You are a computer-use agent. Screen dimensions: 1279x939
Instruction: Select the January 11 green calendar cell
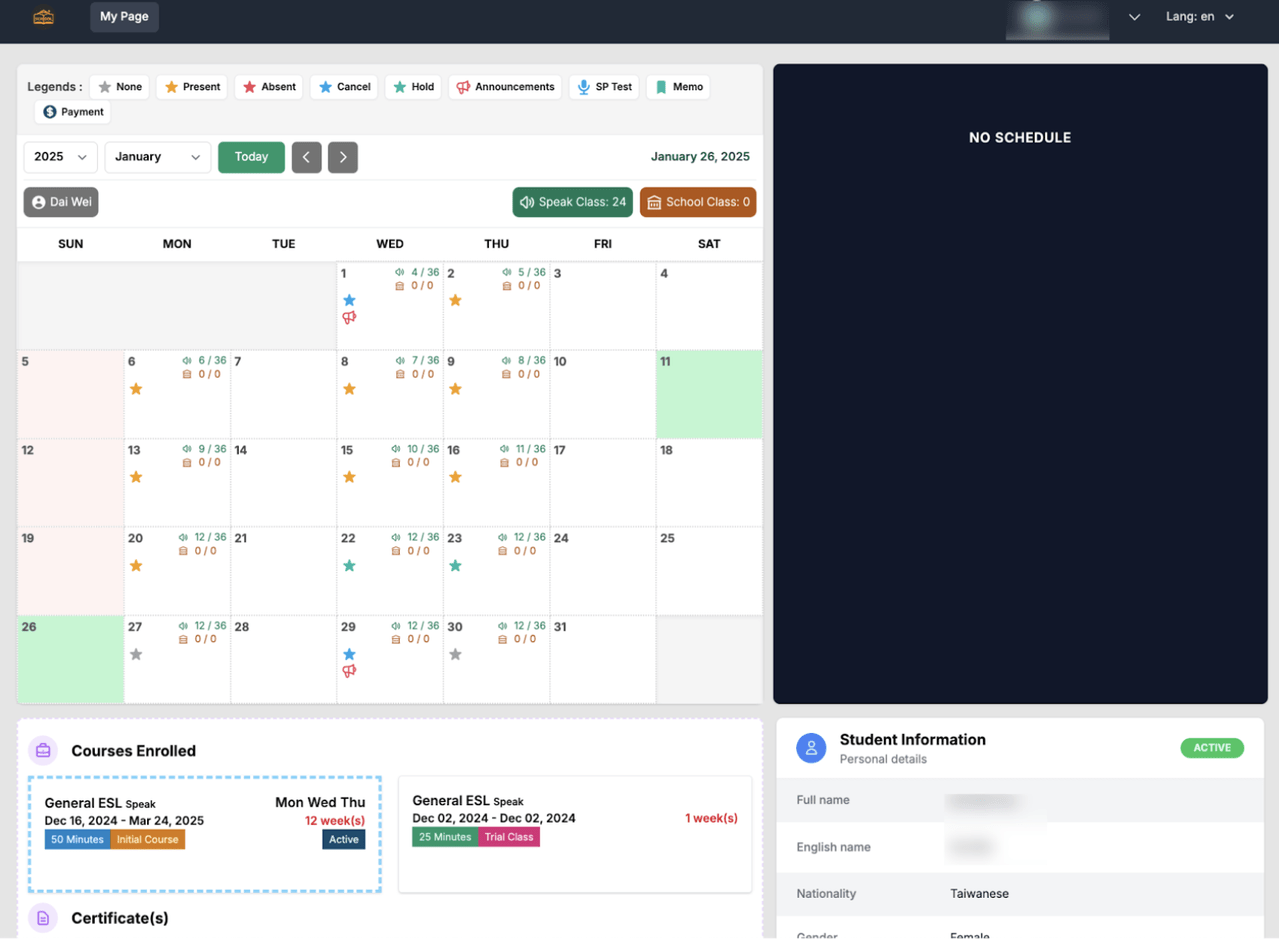(709, 394)
